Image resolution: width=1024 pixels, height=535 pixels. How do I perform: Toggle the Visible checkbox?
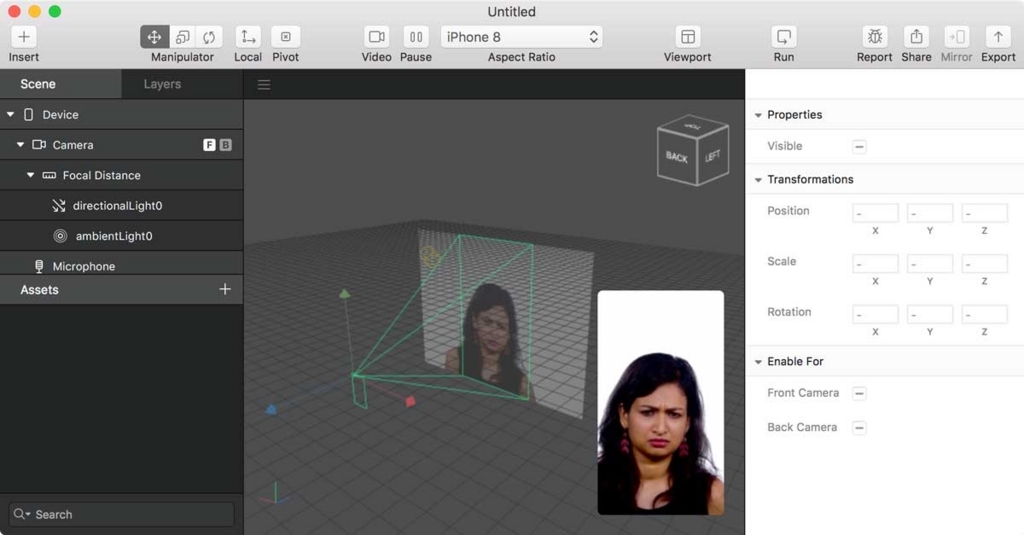pyautogui.click(x=859, y=146)
